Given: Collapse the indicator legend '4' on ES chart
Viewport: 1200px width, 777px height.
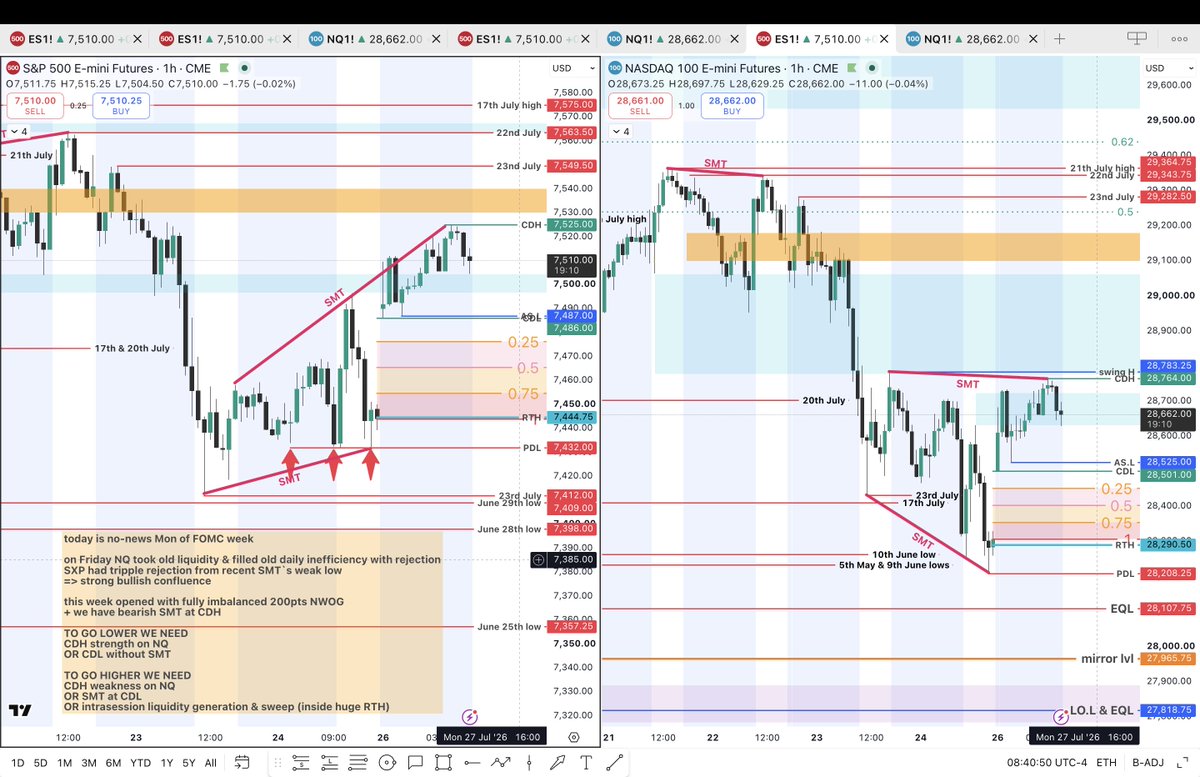Looking at the screenshot, I should coord(20,132).
